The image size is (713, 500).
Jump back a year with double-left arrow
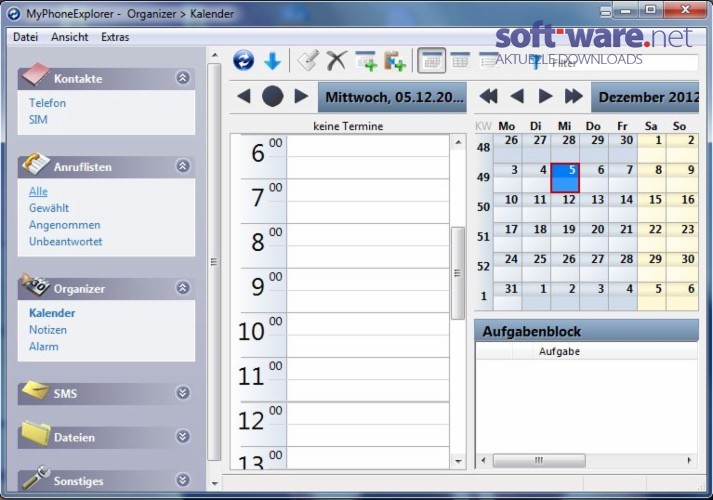coord(488,96)
